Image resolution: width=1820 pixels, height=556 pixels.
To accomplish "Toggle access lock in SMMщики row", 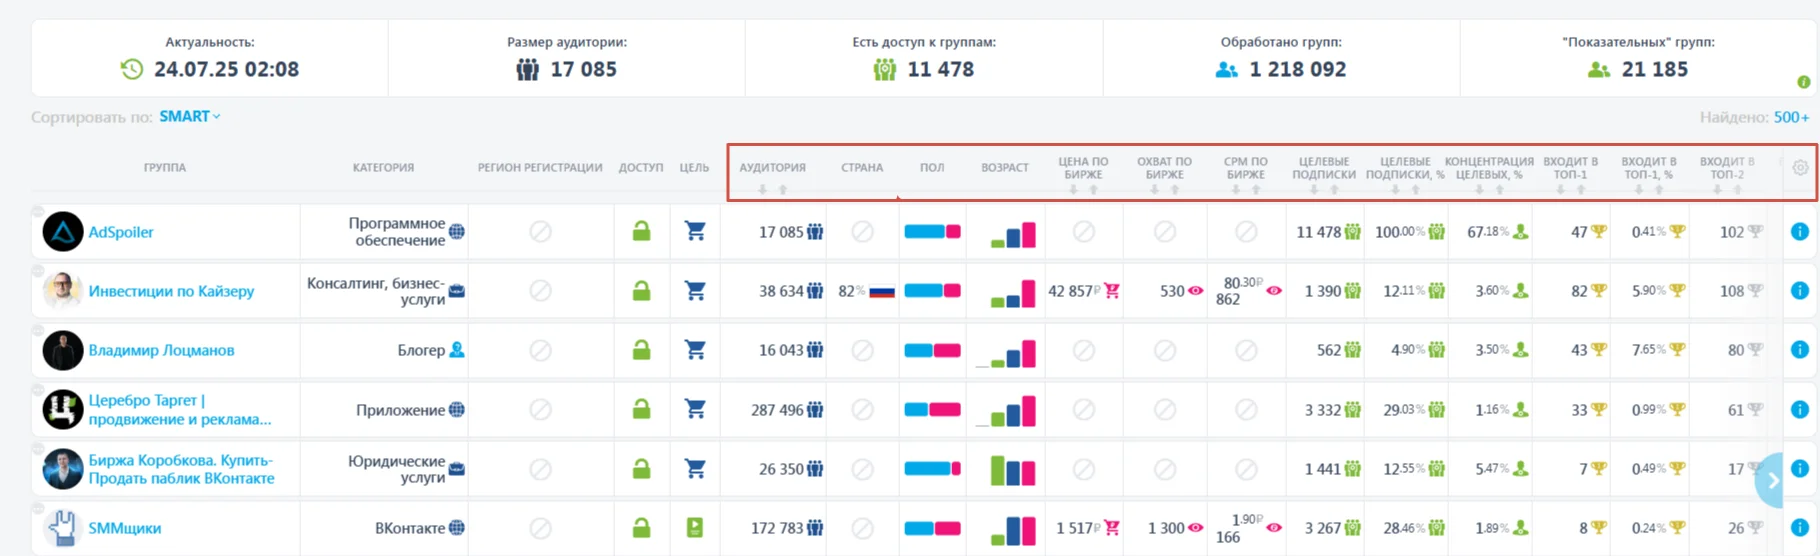I will point(641,528).
